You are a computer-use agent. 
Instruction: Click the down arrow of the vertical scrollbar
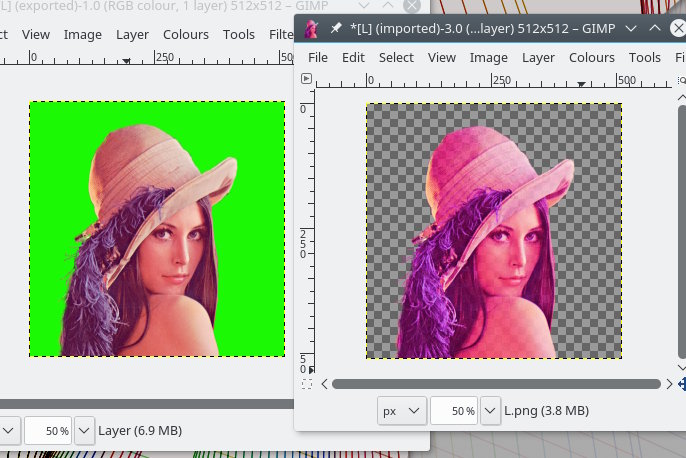click(682, 367)
